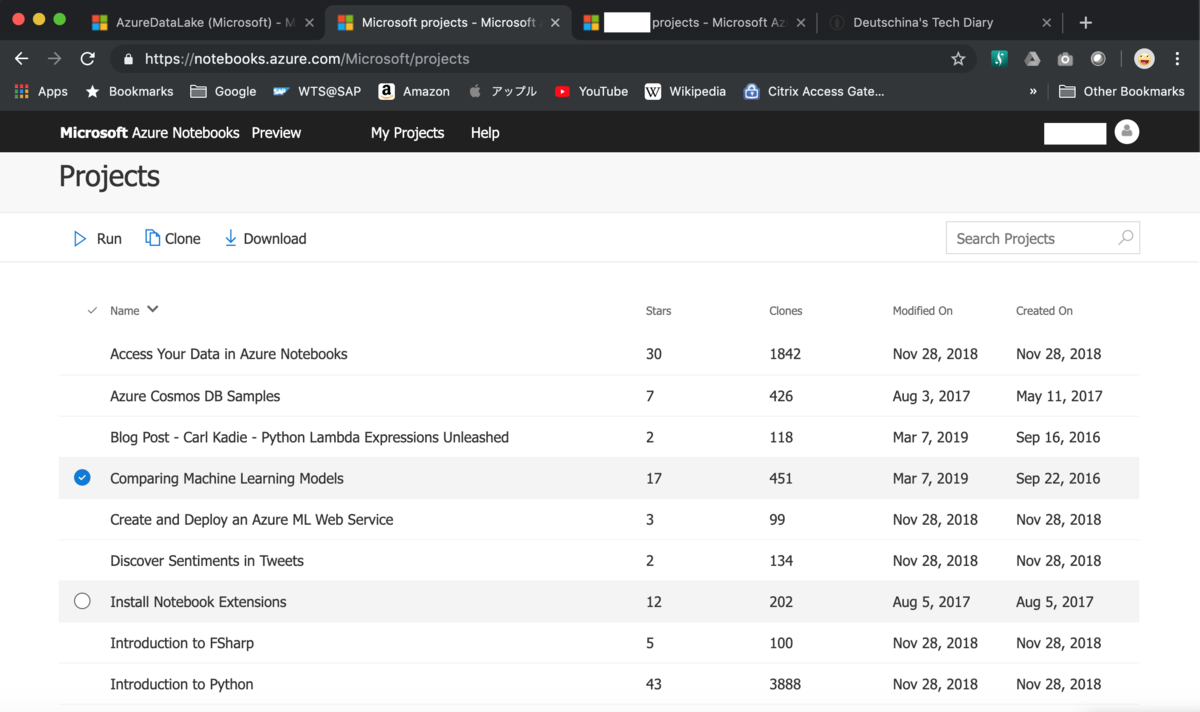Reload the page in the browser
This screenshot has height=712, width=1200.
88,59
